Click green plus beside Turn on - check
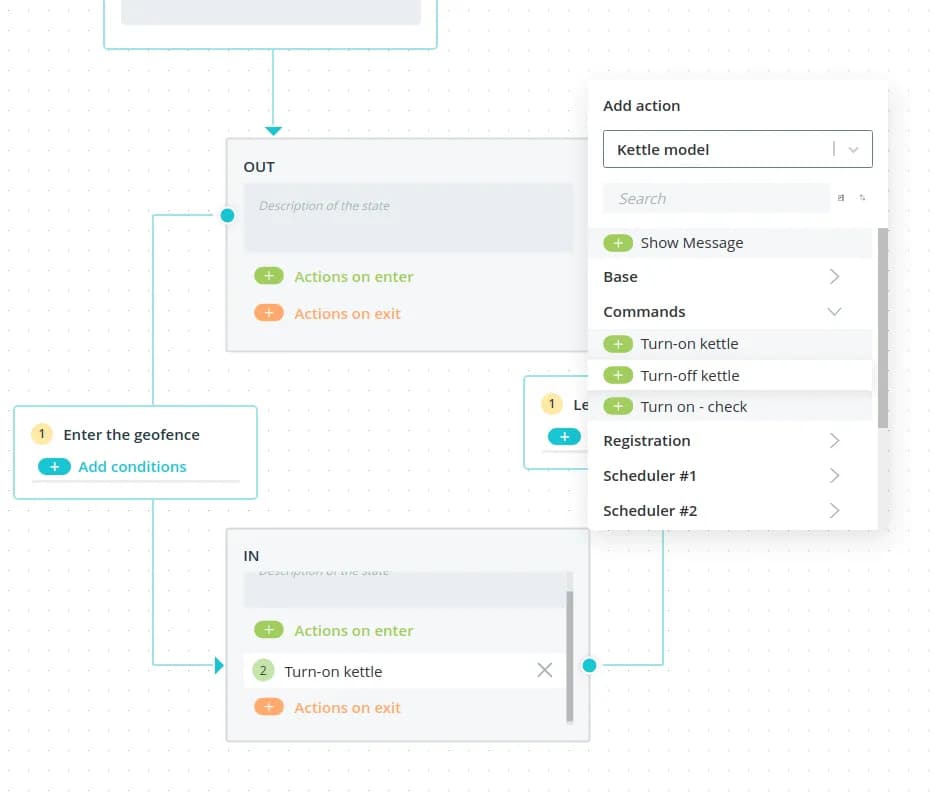Screen dimensions: 936x801 [x=617, y=407]
